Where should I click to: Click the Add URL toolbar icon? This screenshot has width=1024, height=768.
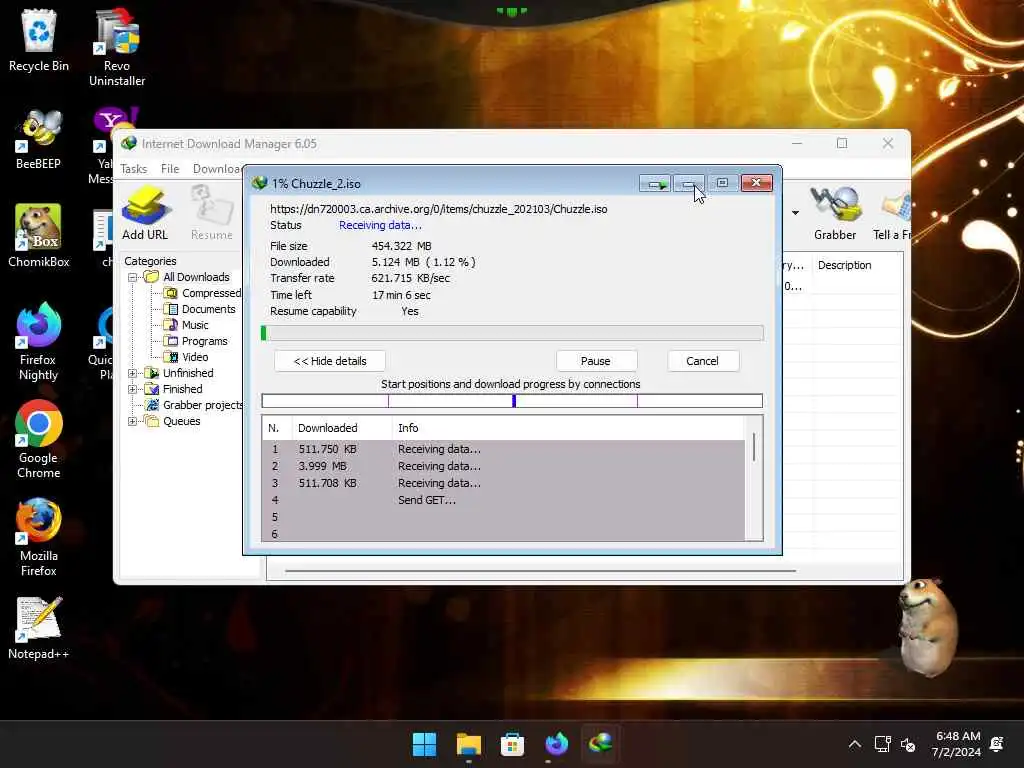(145, 213)
